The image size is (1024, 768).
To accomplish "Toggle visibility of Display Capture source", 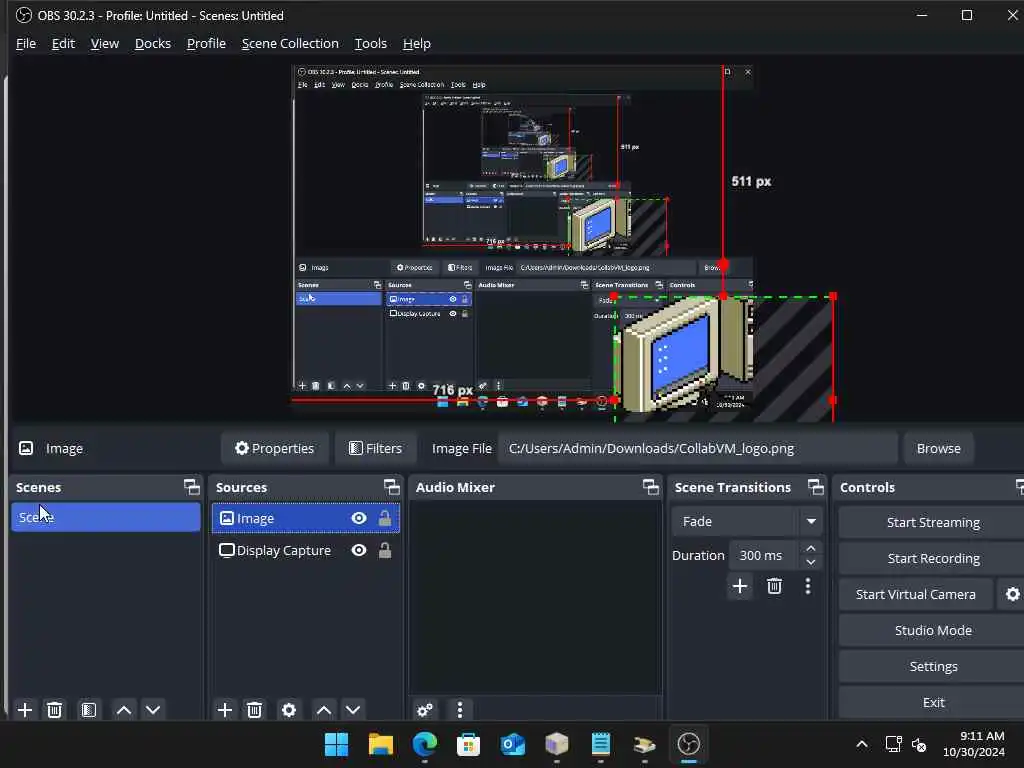I will pos(359,551).
